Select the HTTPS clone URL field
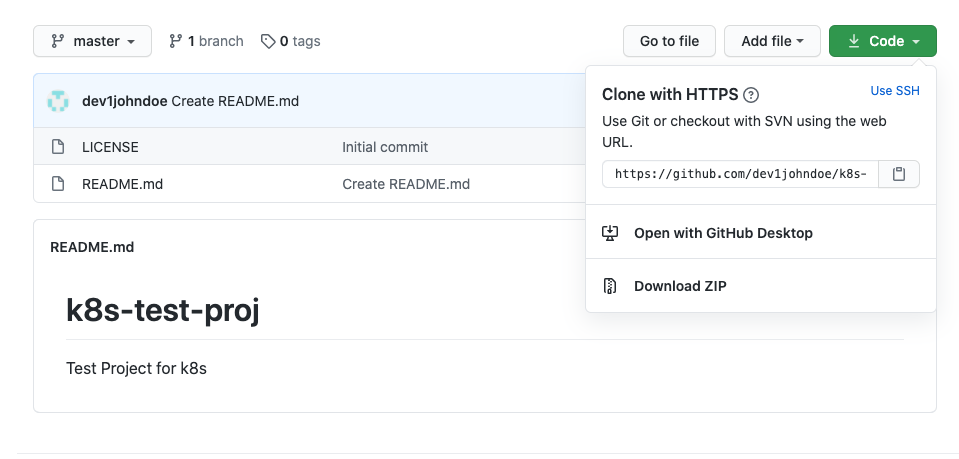Viewport: 959px width, 459px height. (740, 174)
